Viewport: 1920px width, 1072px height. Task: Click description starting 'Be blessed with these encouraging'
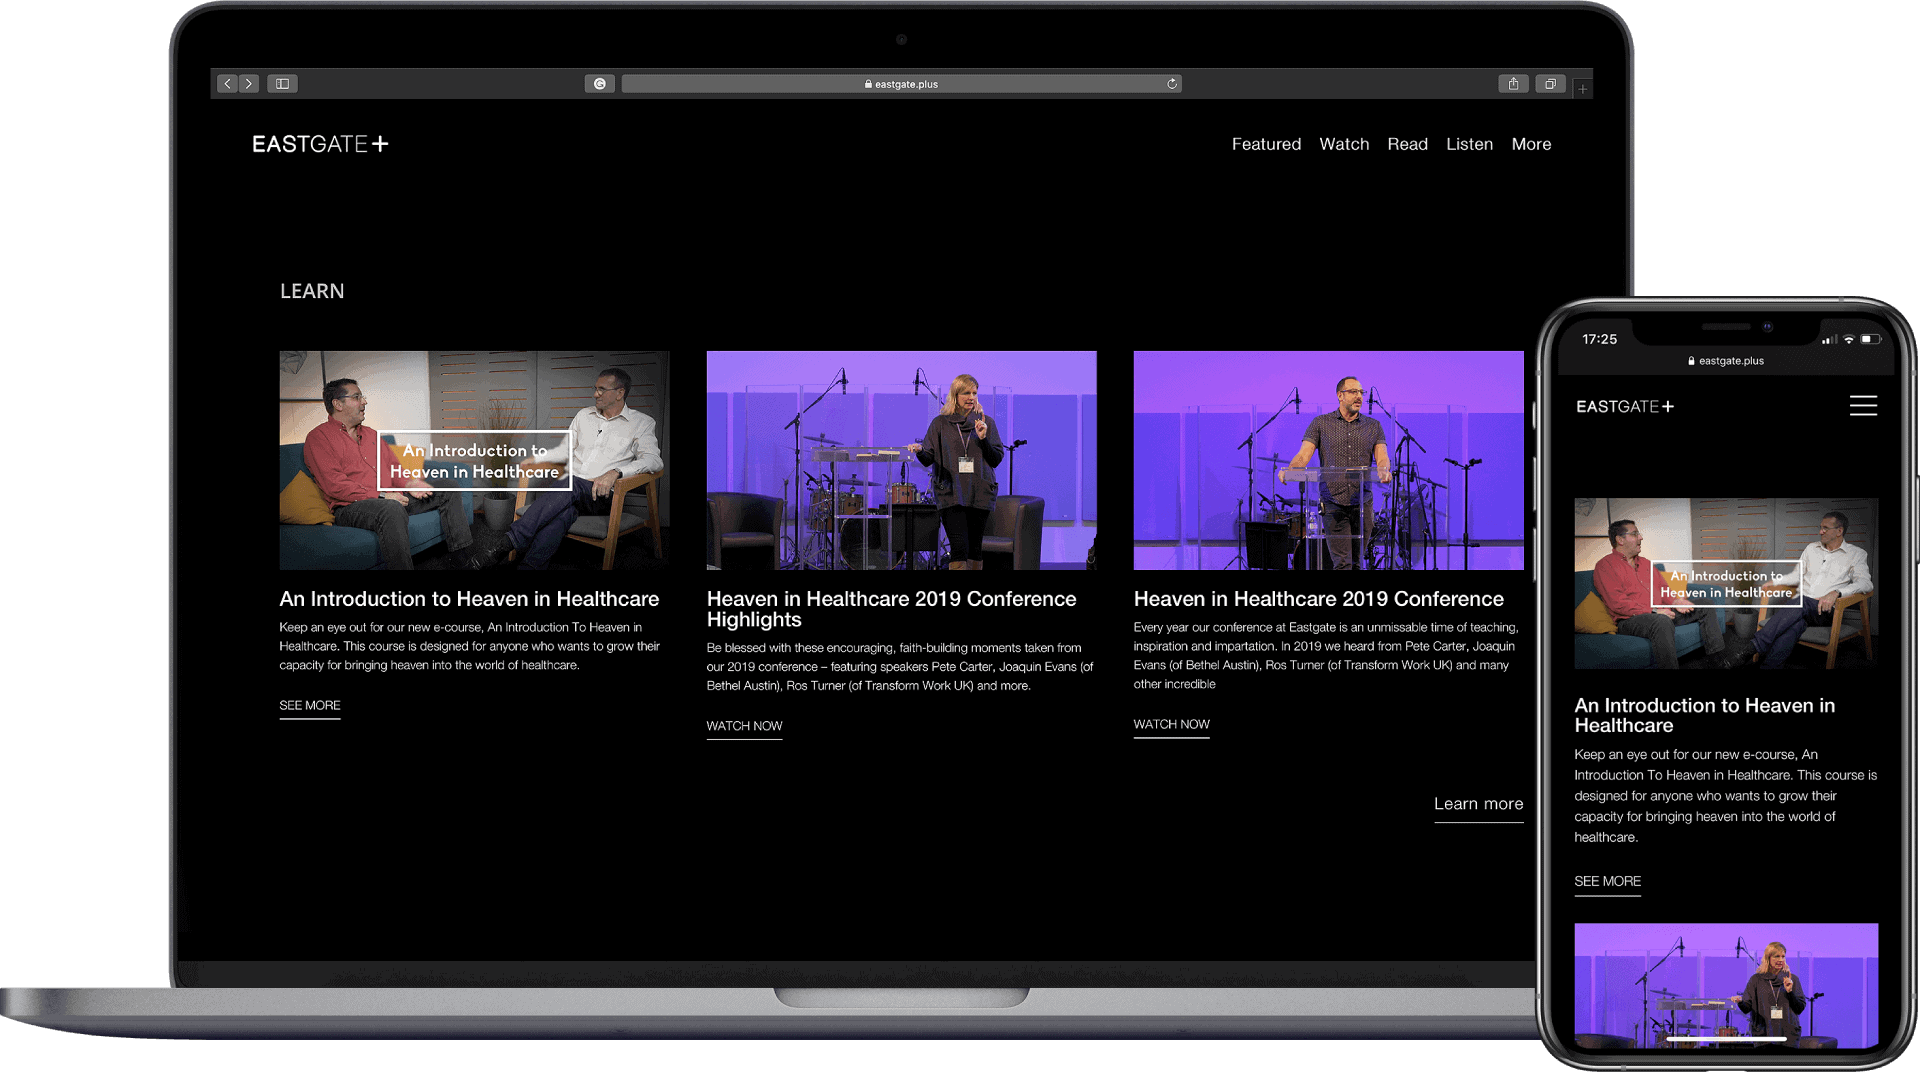[900, 667]
